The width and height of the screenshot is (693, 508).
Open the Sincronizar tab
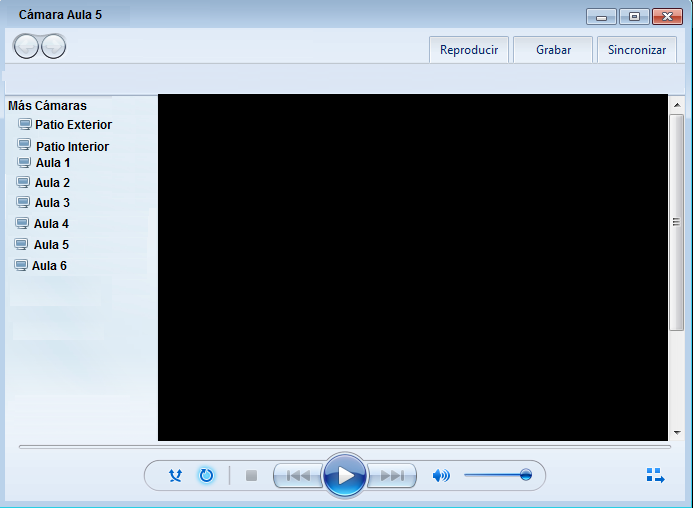pyautogui.click(x=637, y=50)
